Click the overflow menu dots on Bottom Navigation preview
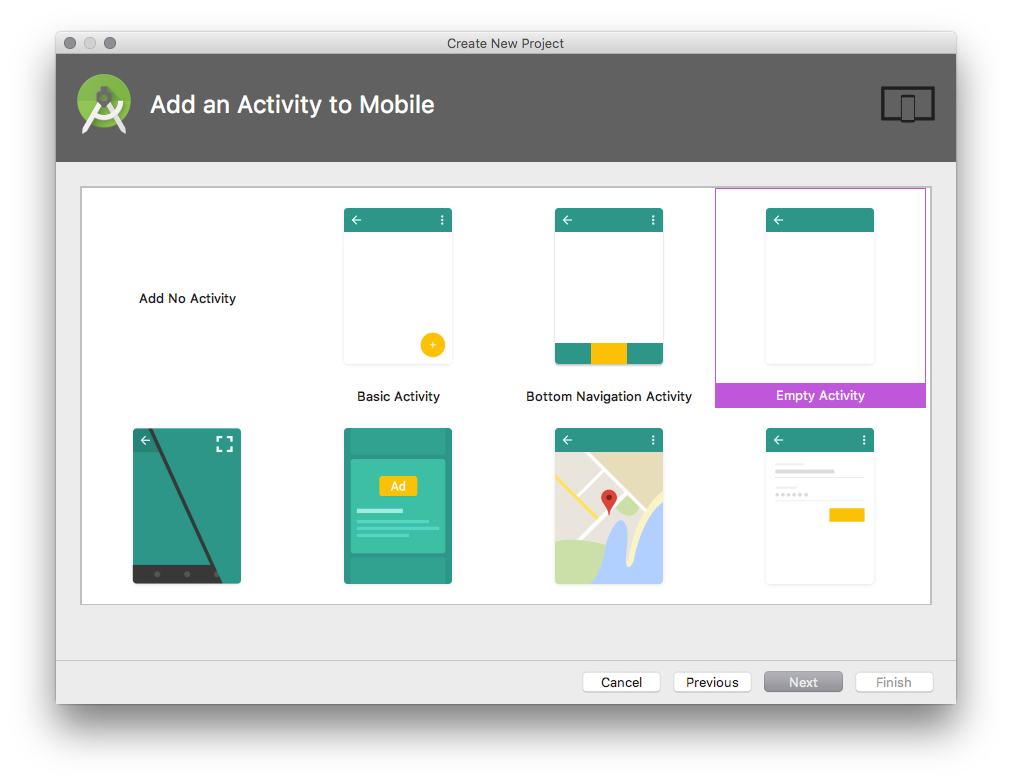The height and width of the screenshot is (784, 1012). pos(652,219)
